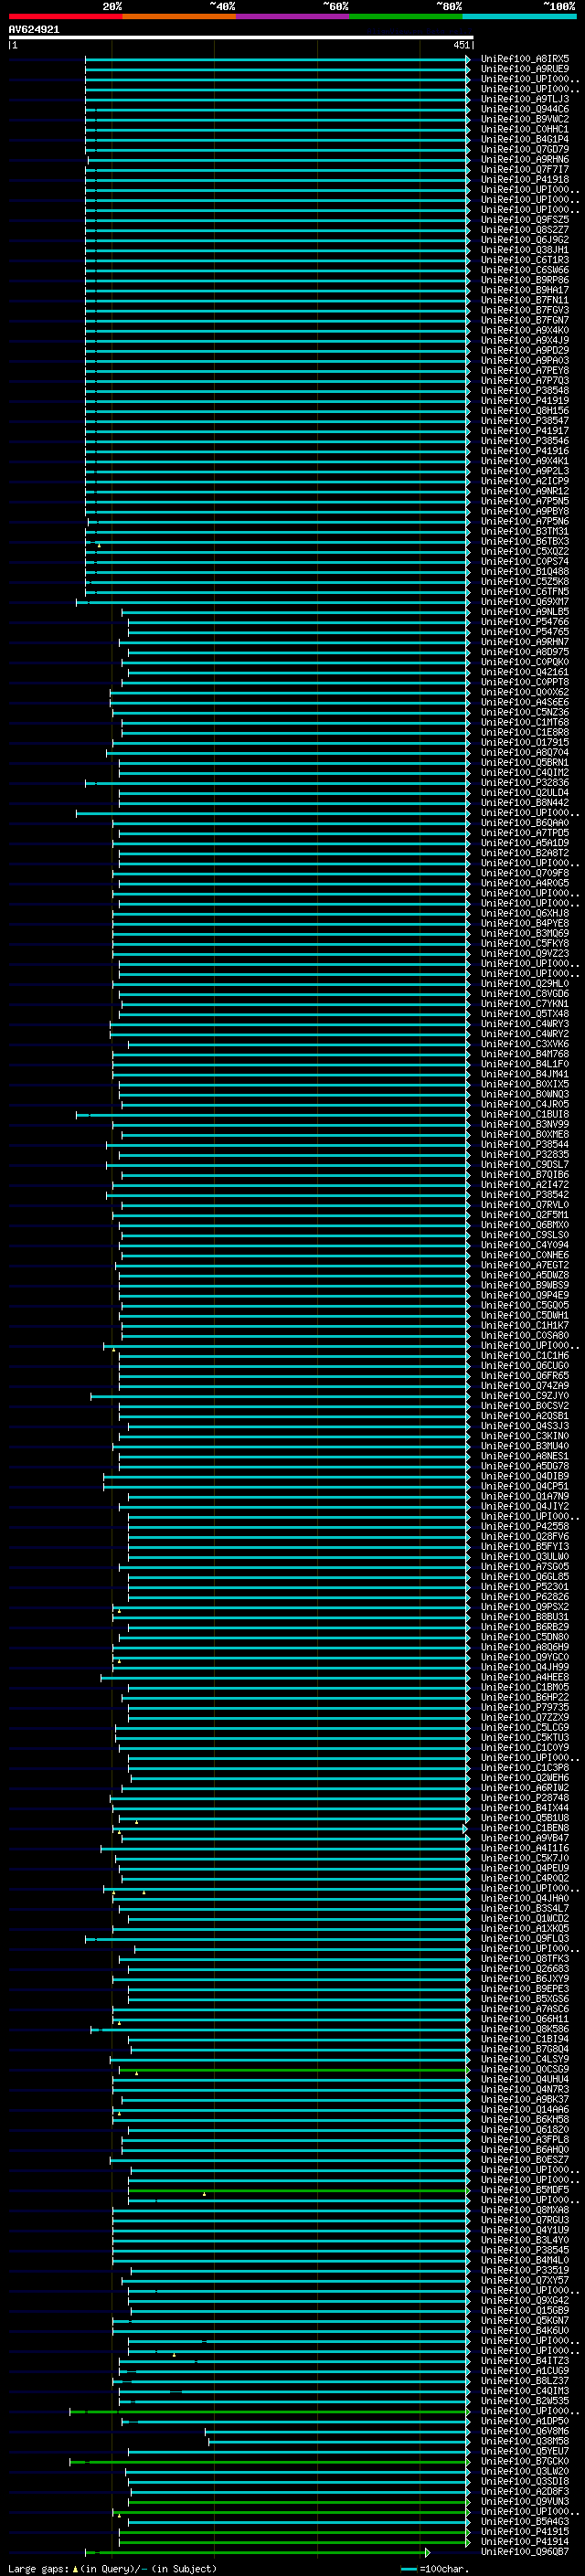This screenshot has height=2576, width=585.
Task: Click label UniRef100_Q7F7I7
Action: [x=525, y=169]
